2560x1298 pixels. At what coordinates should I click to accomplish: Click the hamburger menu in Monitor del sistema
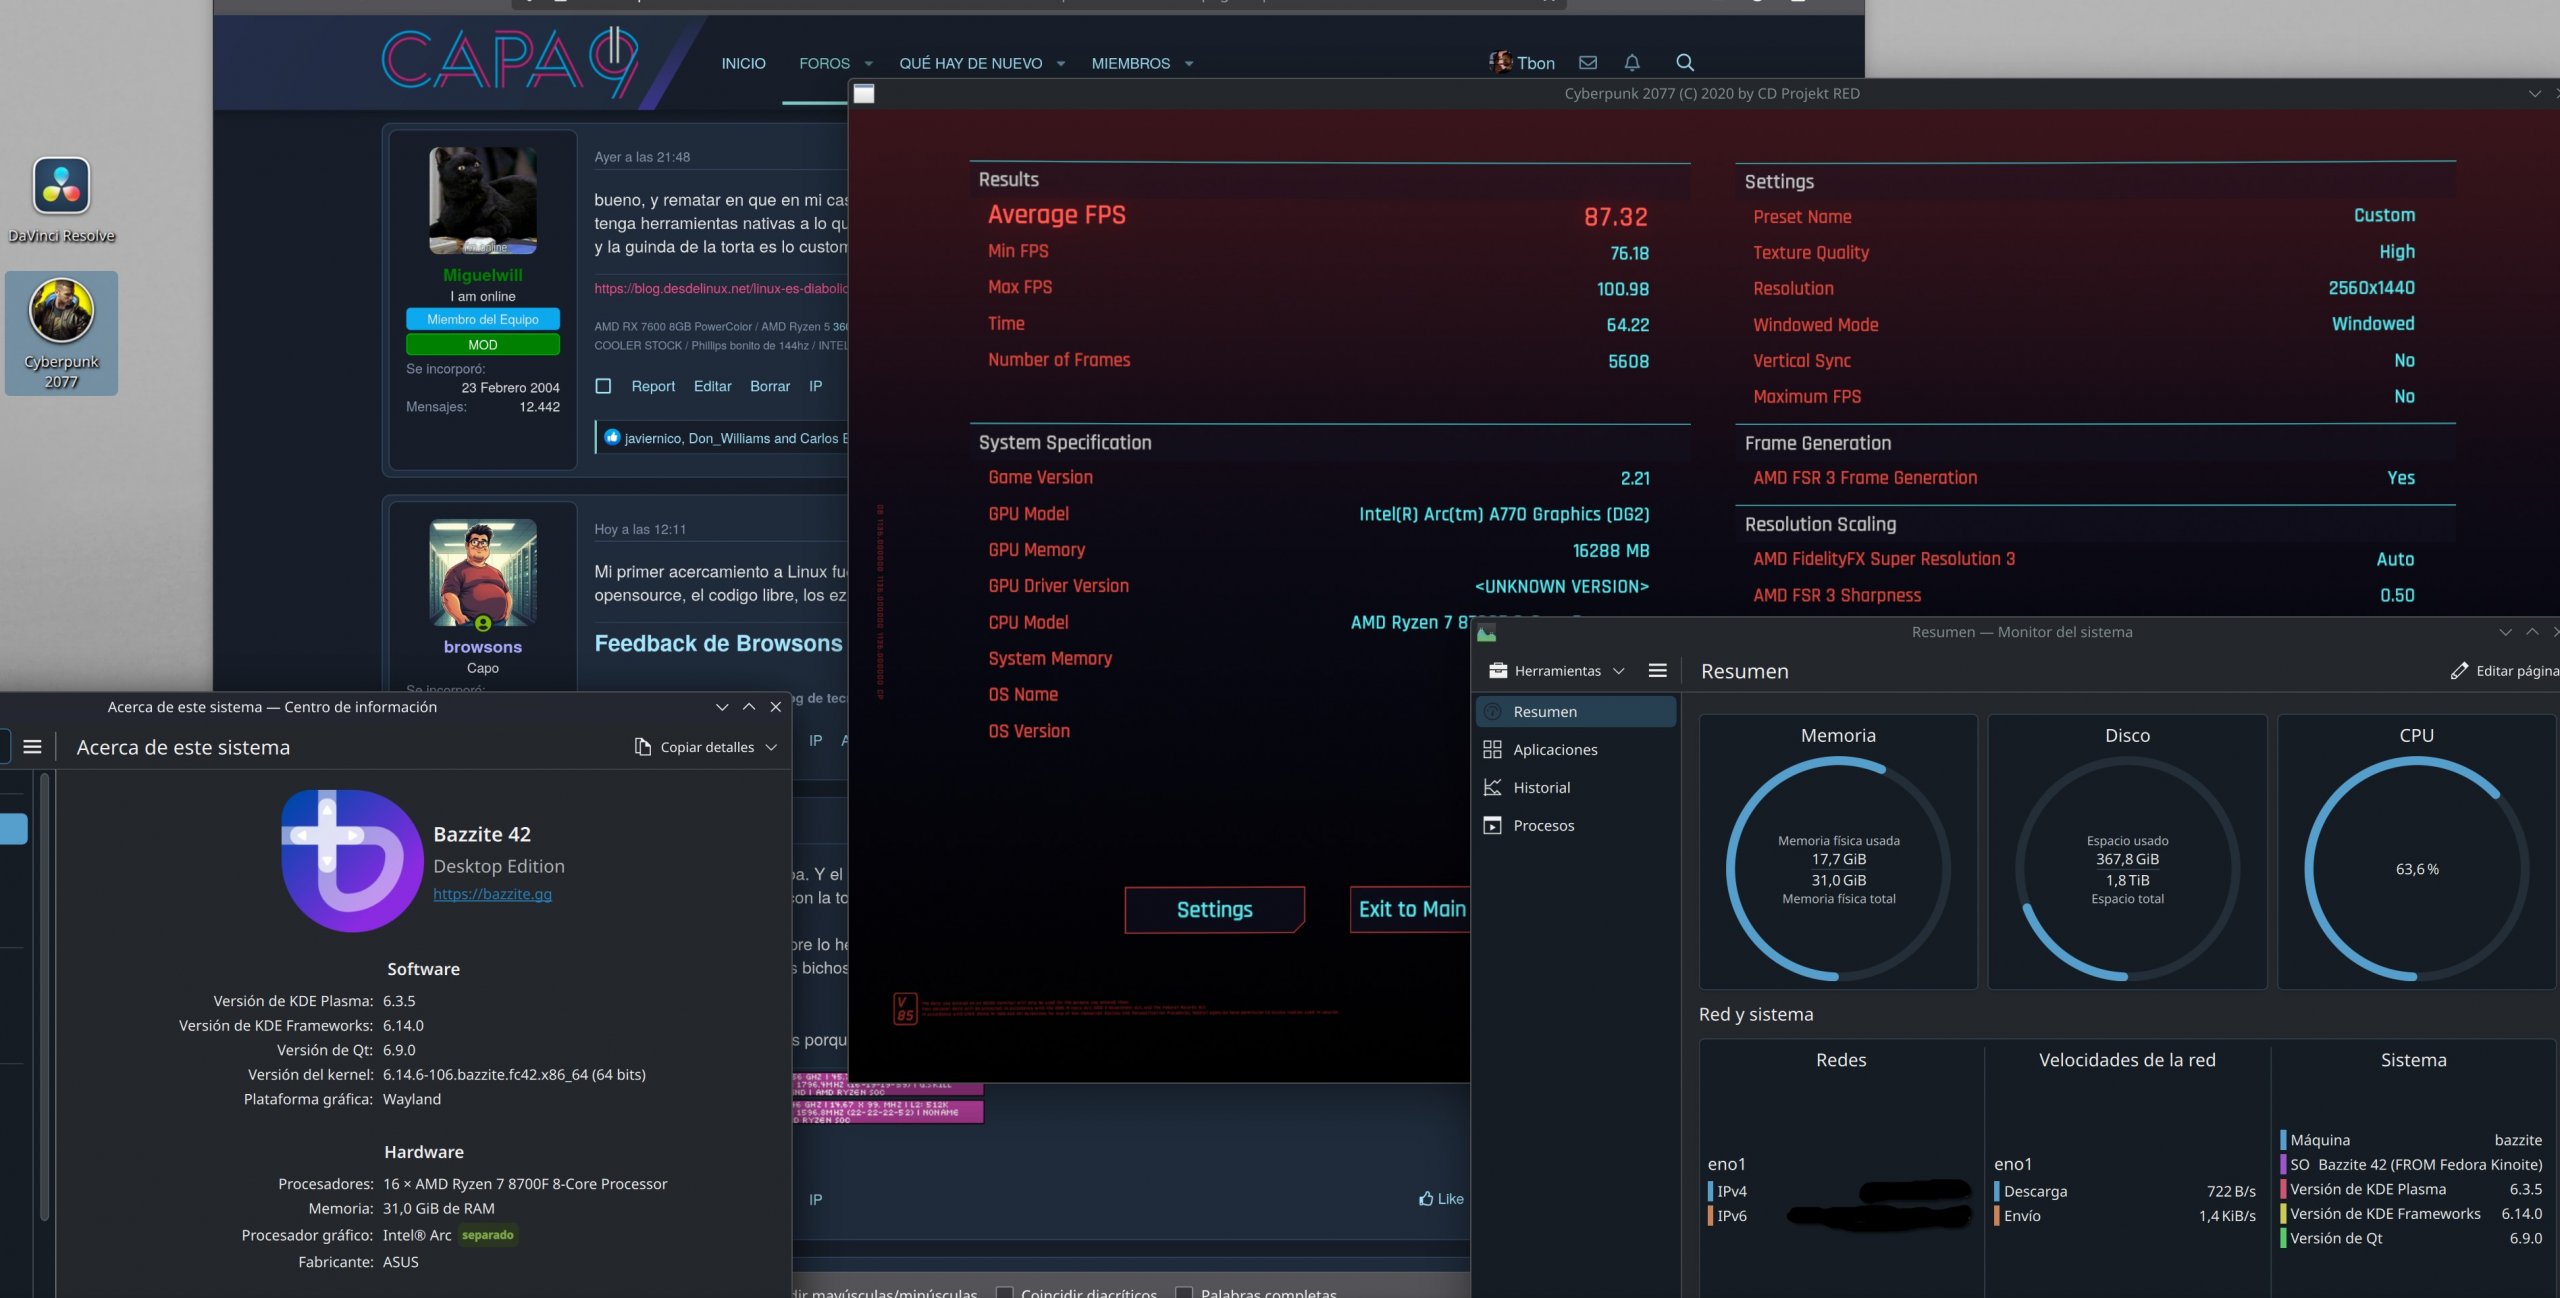click(1657, 671)
